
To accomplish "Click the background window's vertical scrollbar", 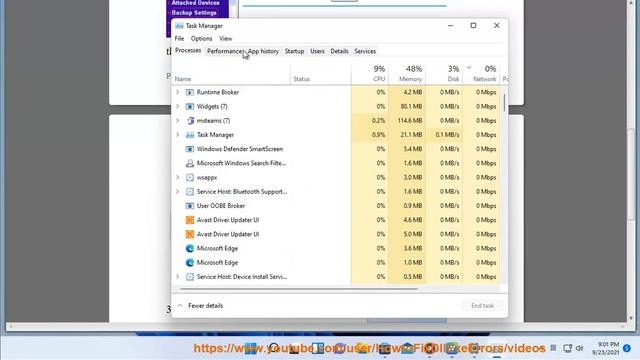I will [x=631, y=176].
